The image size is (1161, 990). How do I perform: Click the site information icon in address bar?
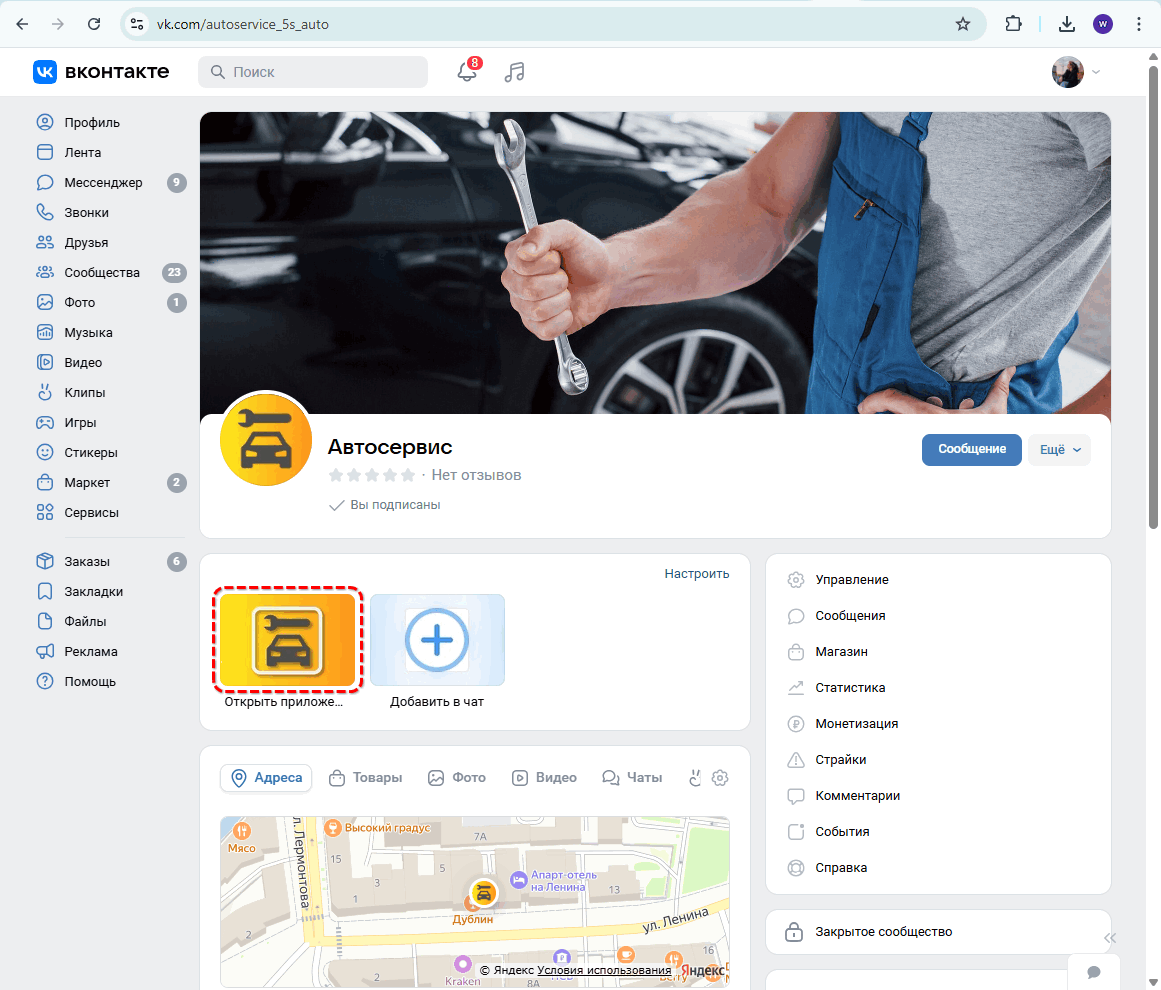pos(138,24)
